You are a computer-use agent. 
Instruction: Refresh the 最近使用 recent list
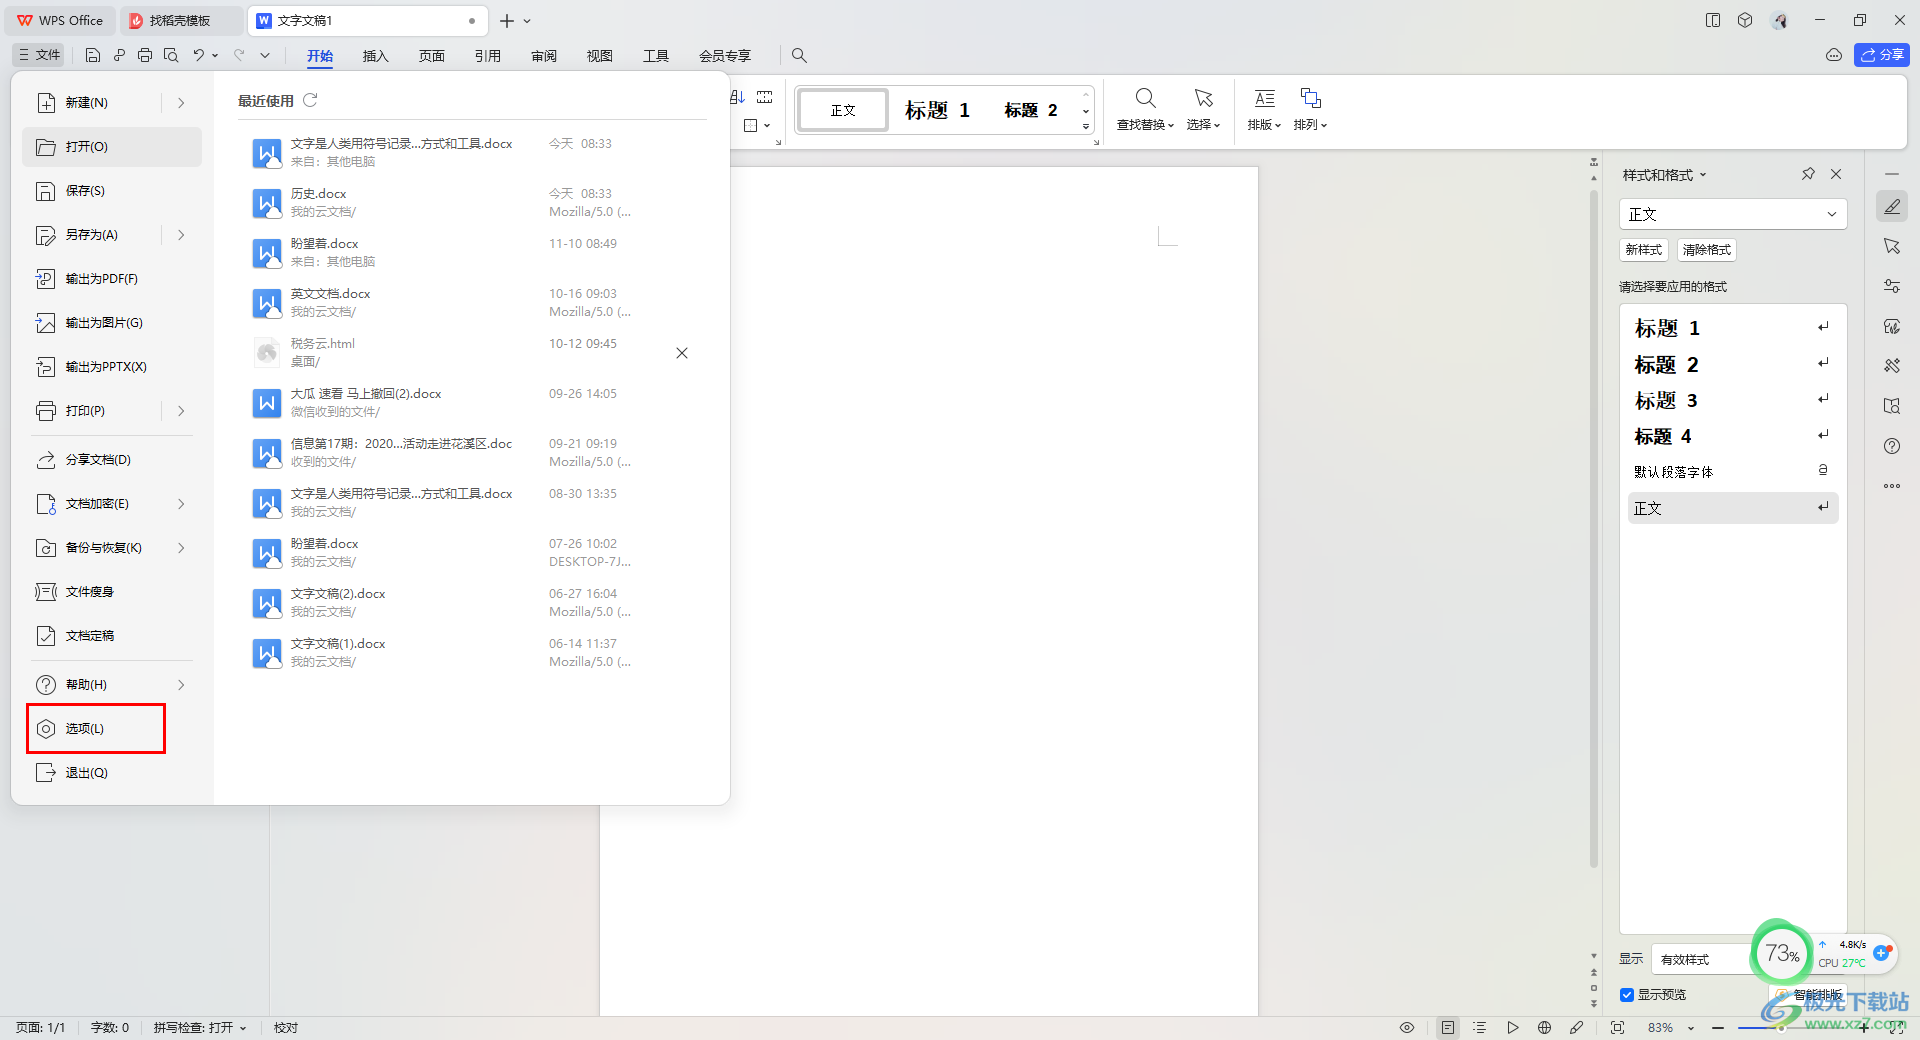(x=310, y=100)
